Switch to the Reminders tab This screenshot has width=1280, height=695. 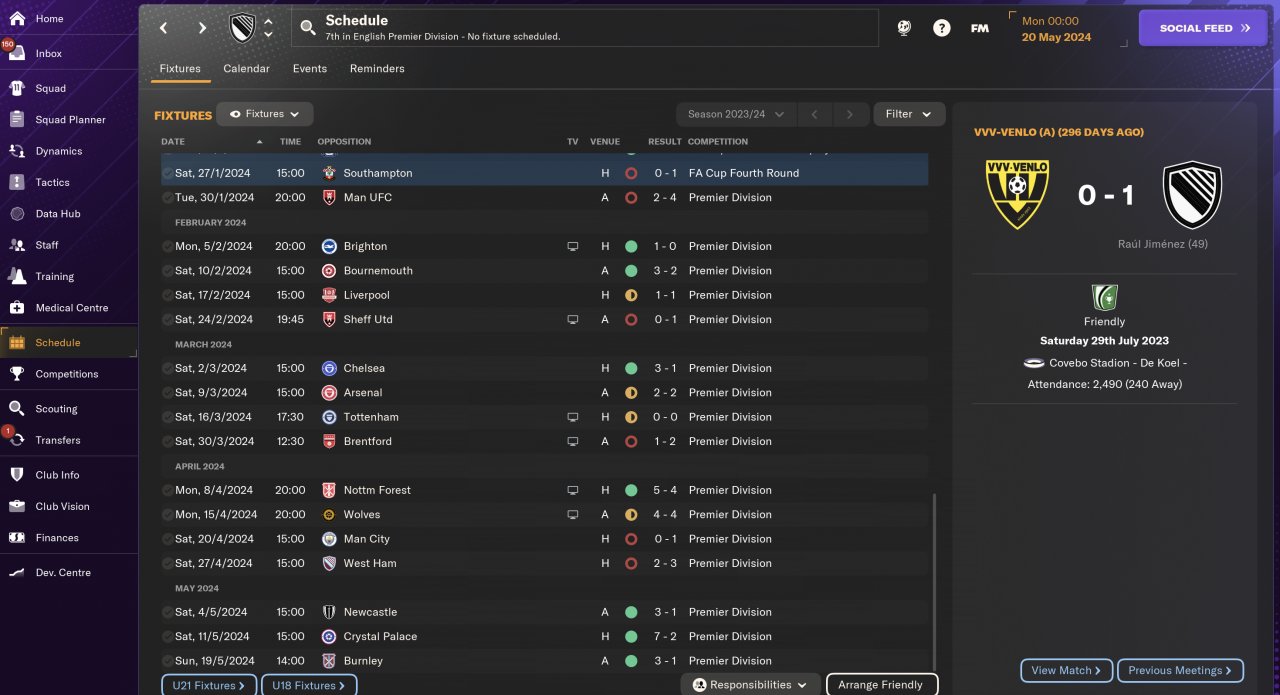(x=377, y=69)
